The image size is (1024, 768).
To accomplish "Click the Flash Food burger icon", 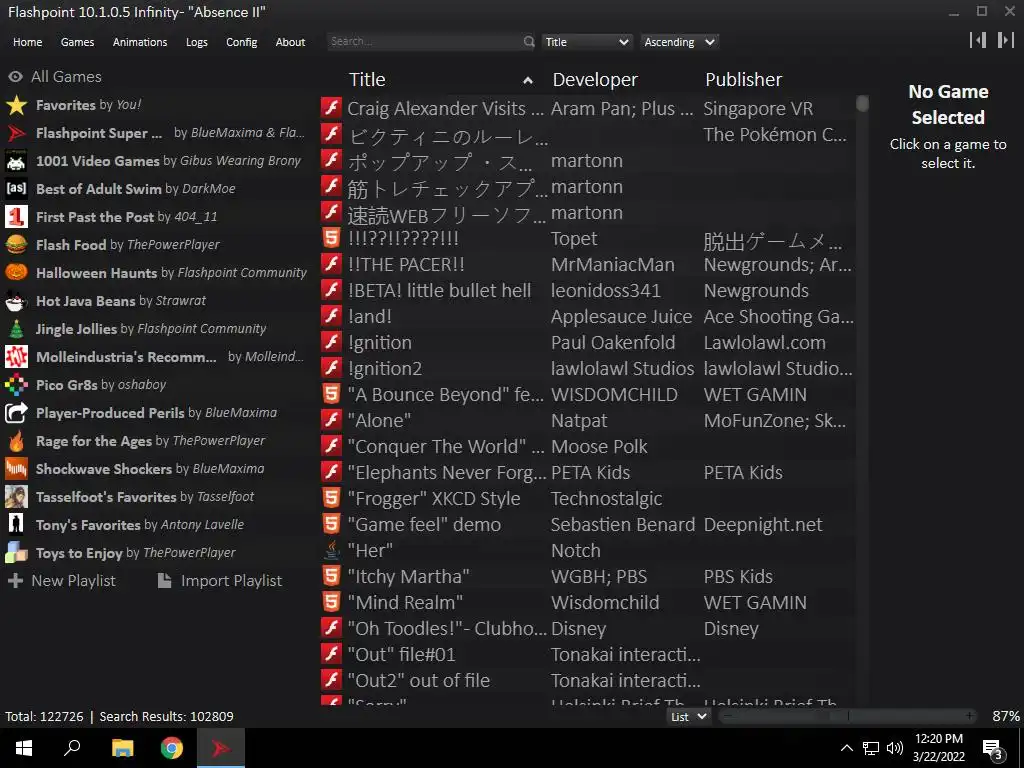I will point(16,245).
